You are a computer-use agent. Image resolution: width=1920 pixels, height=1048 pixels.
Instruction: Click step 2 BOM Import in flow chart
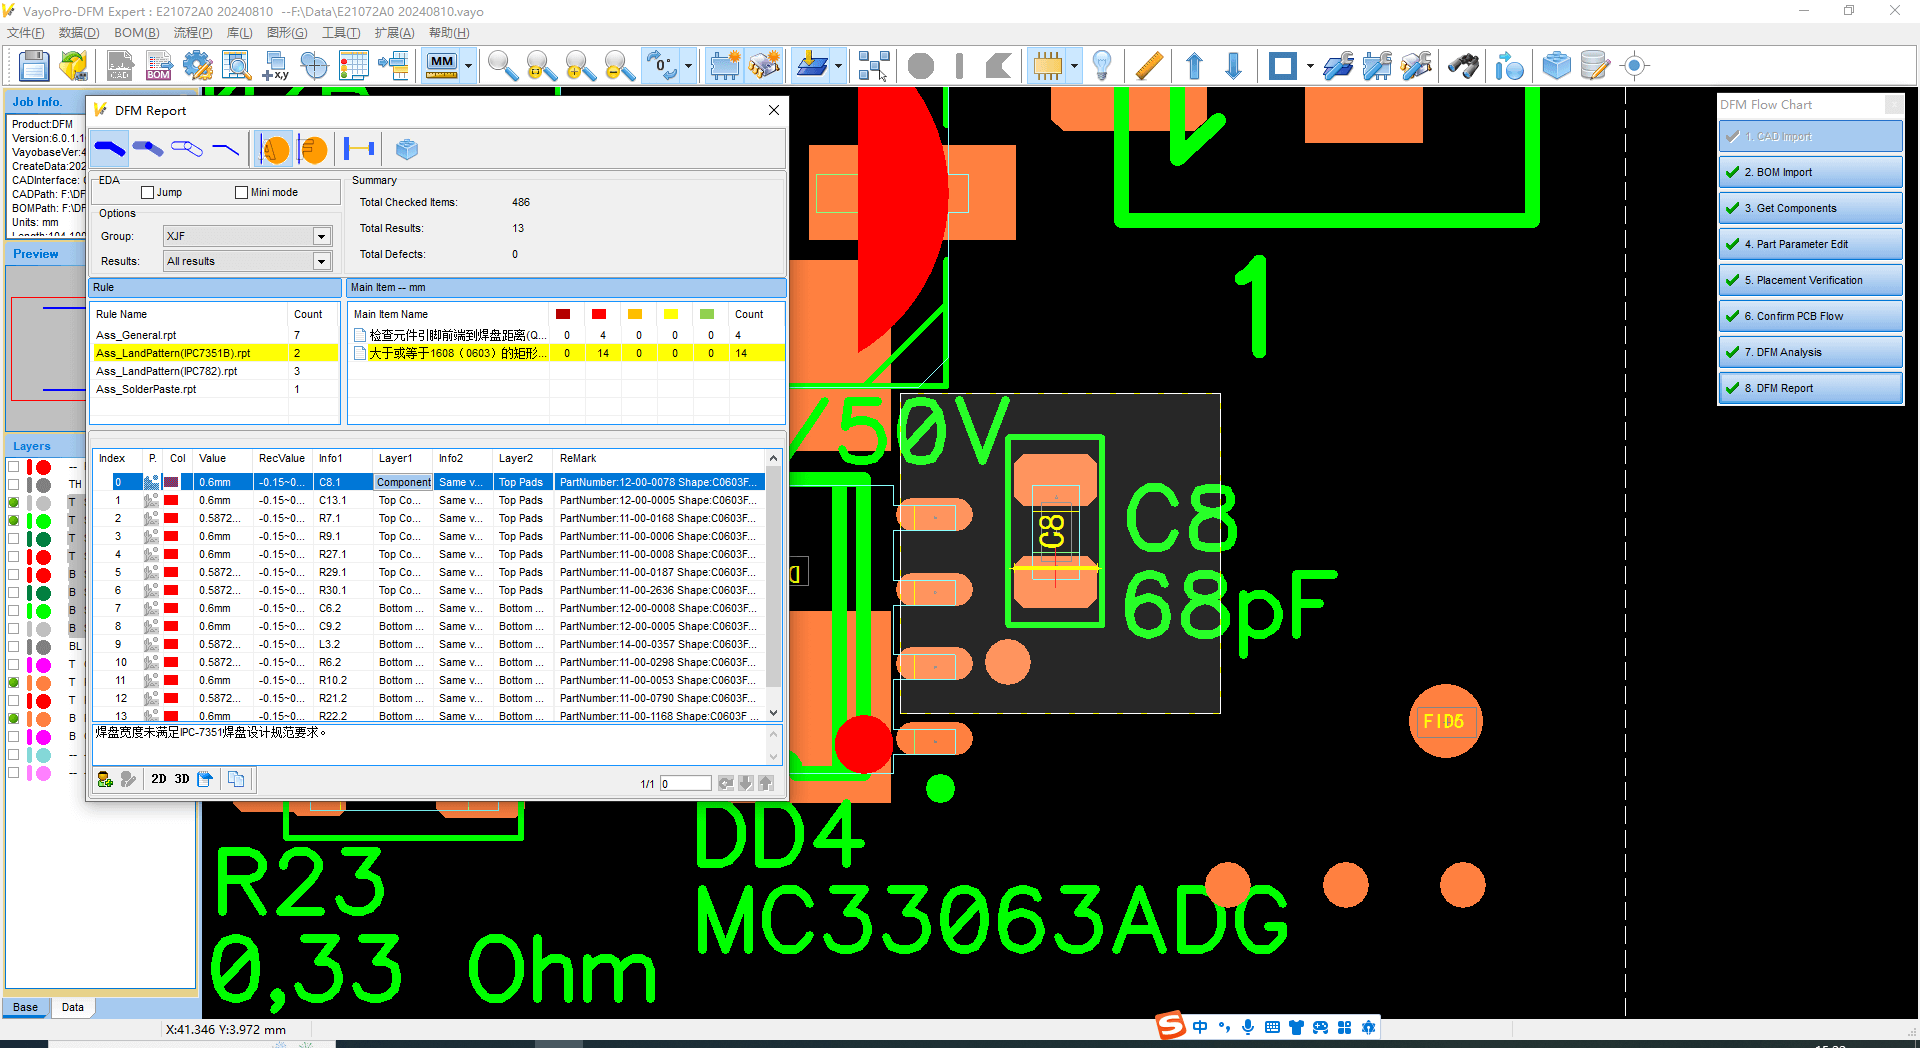[1810, 171]
